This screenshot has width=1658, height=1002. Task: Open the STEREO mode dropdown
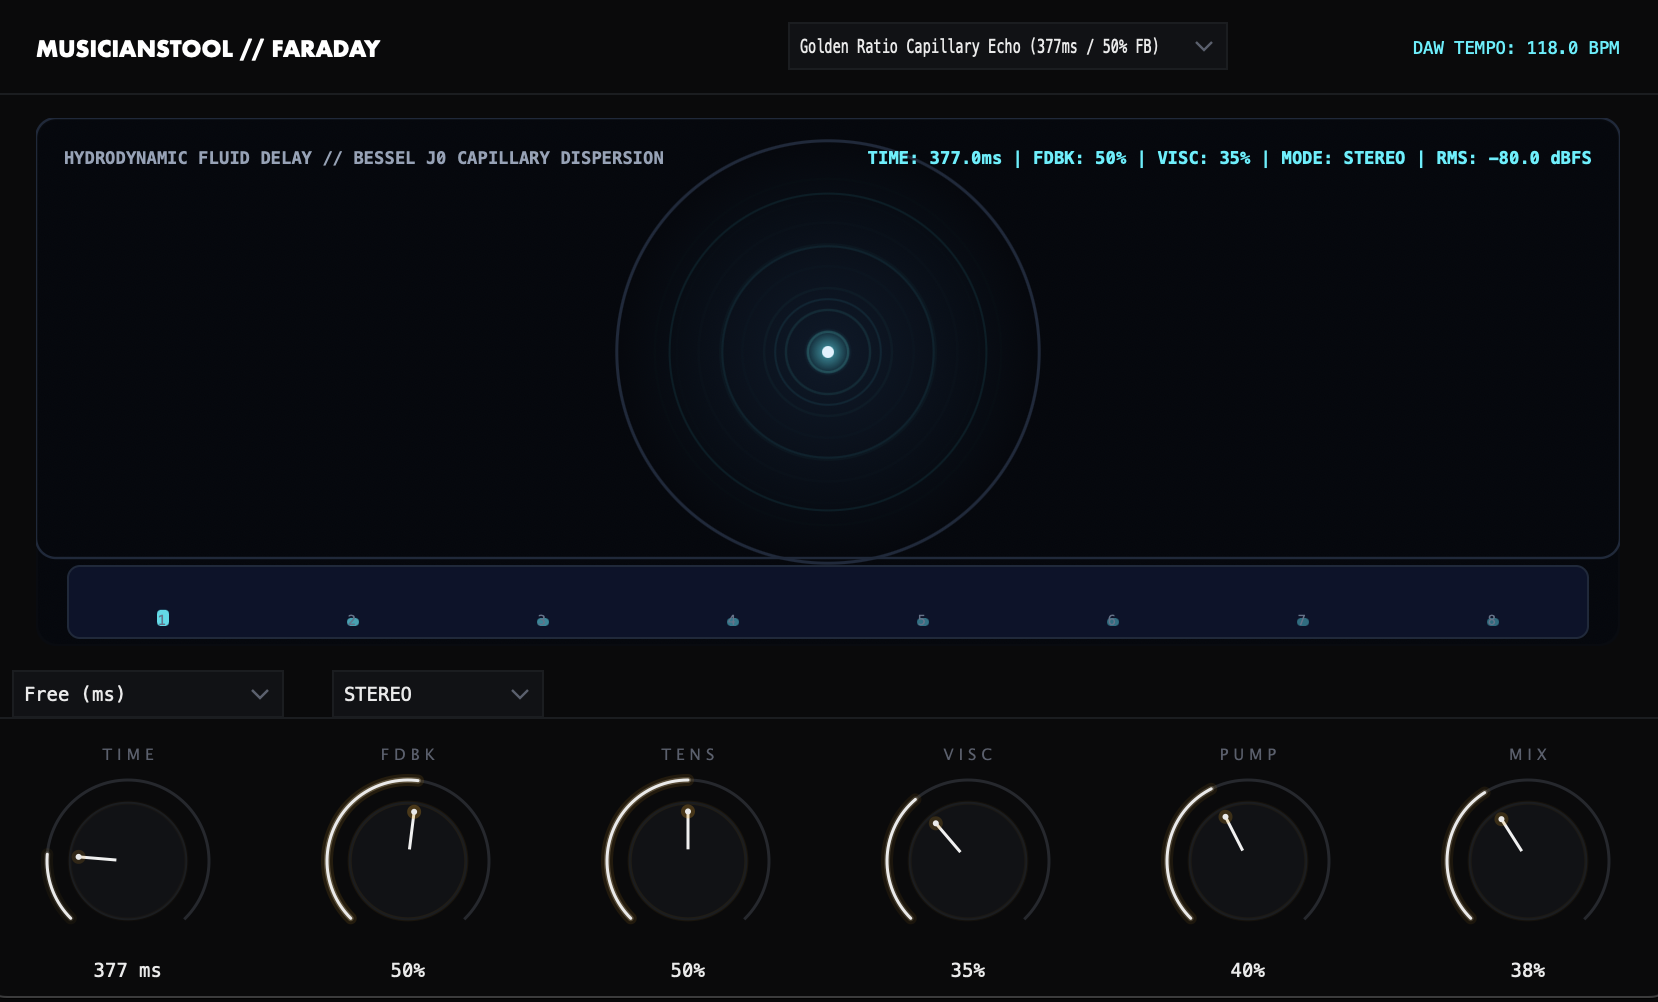437,694
